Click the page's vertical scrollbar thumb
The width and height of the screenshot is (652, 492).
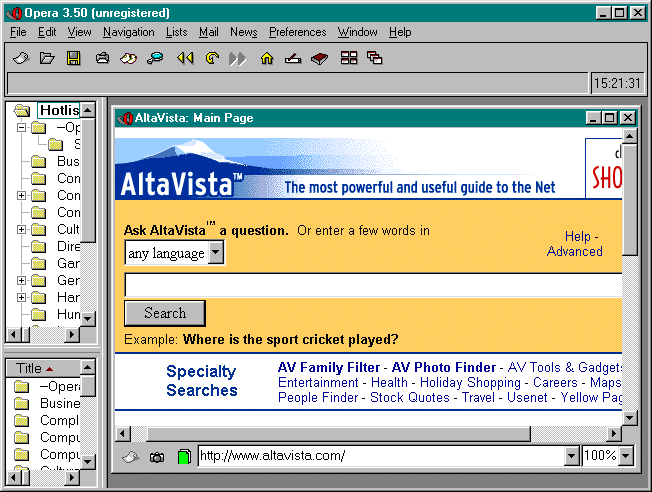click(630, 200)
